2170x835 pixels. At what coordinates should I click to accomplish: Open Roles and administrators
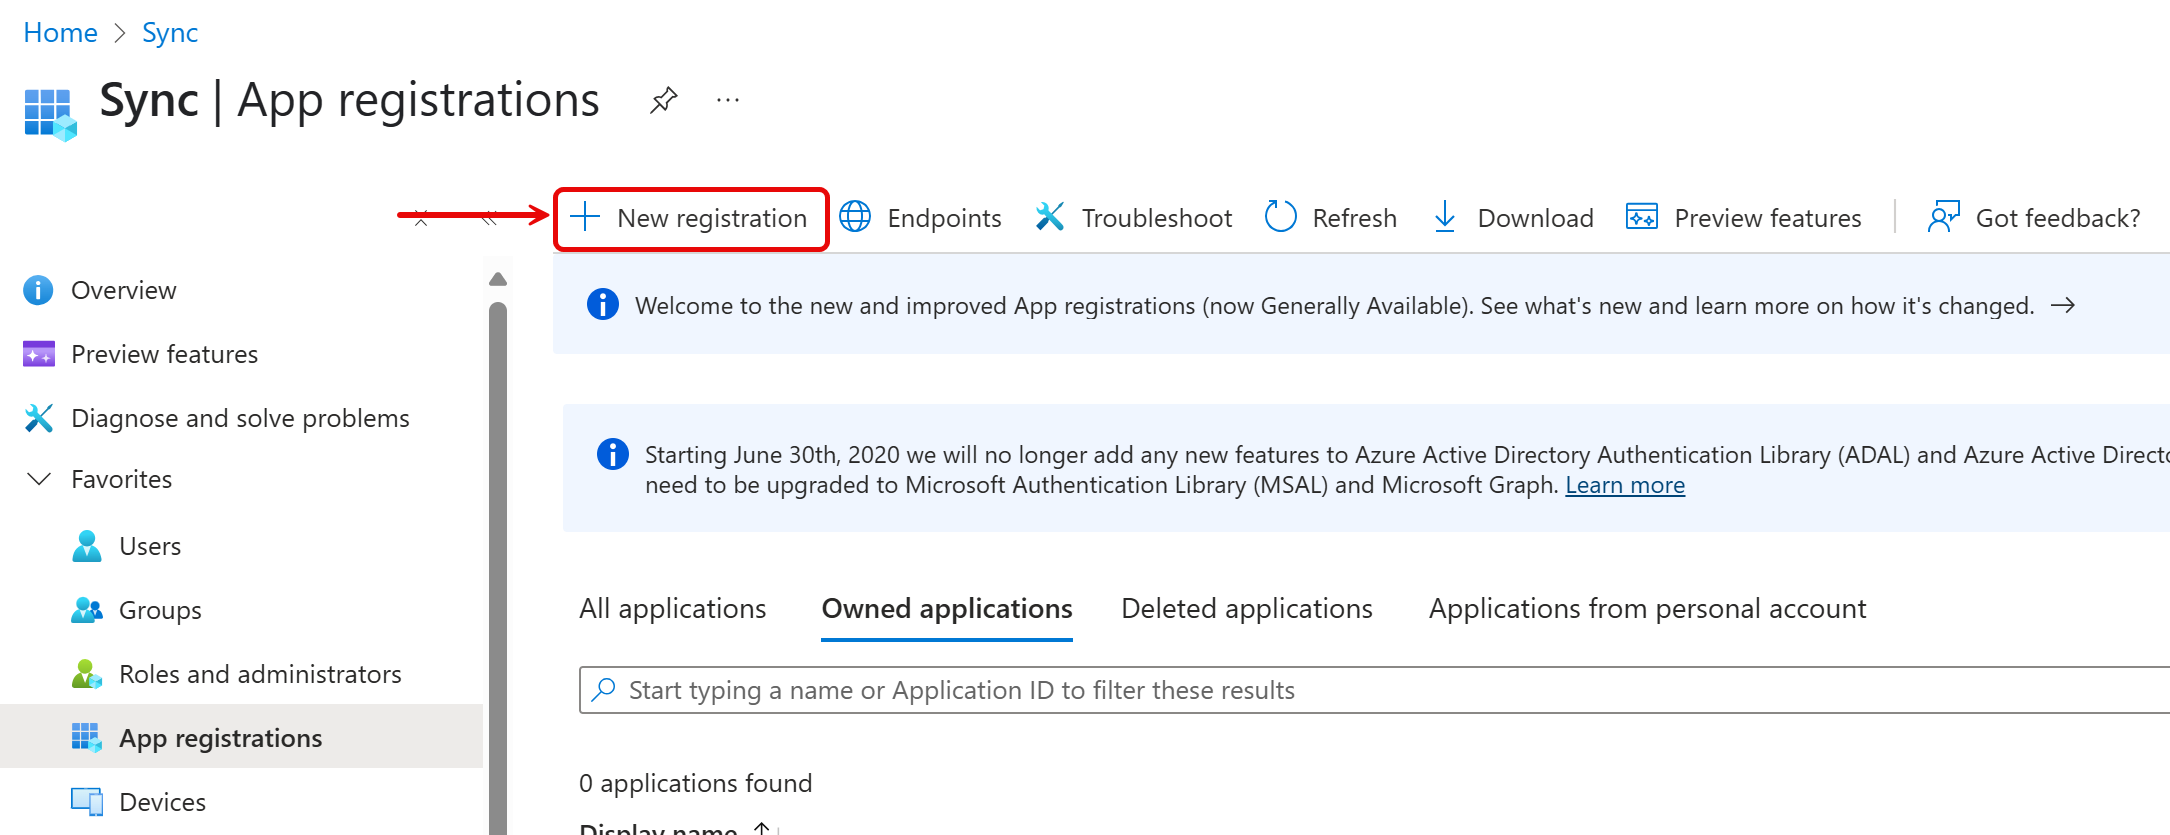pyautogui.click(x=259, y=674)
